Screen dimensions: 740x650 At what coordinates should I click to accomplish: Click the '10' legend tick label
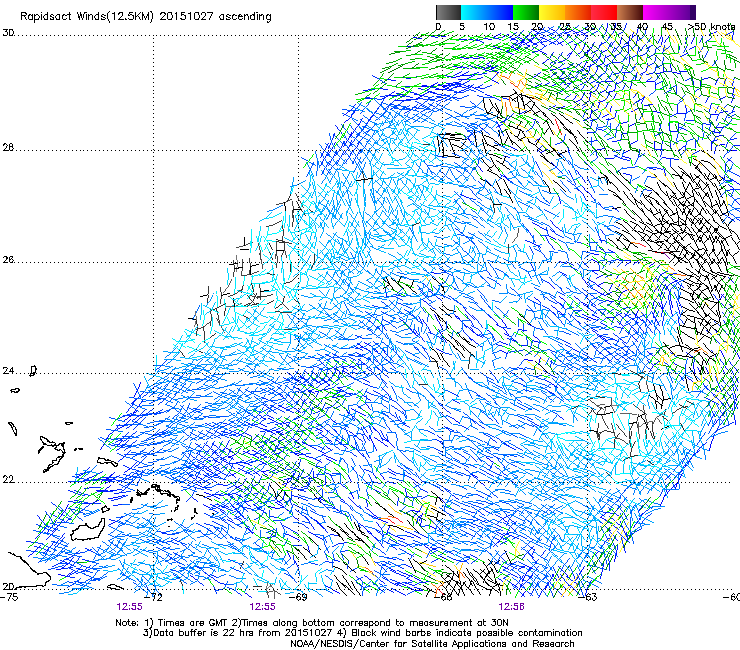(x=489, y=27)
